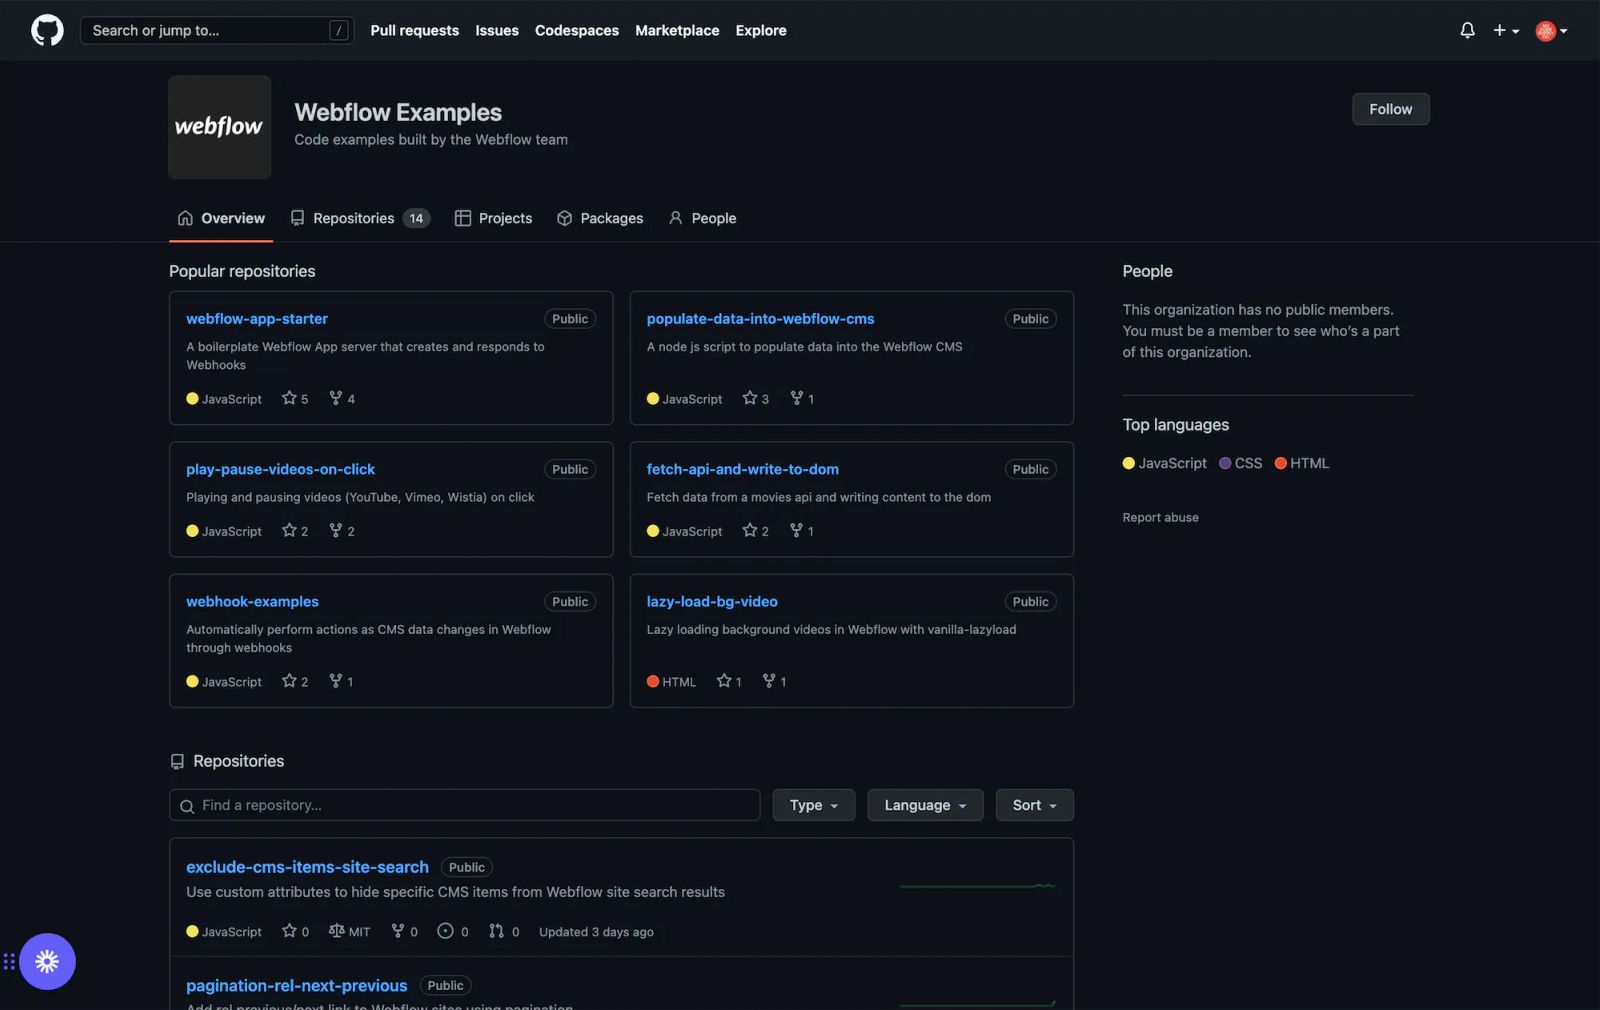Image resolution: width=1600 pixels, height=1010 pixels.
Task: Open the Type filter dropdown
Action: [813, 805]
